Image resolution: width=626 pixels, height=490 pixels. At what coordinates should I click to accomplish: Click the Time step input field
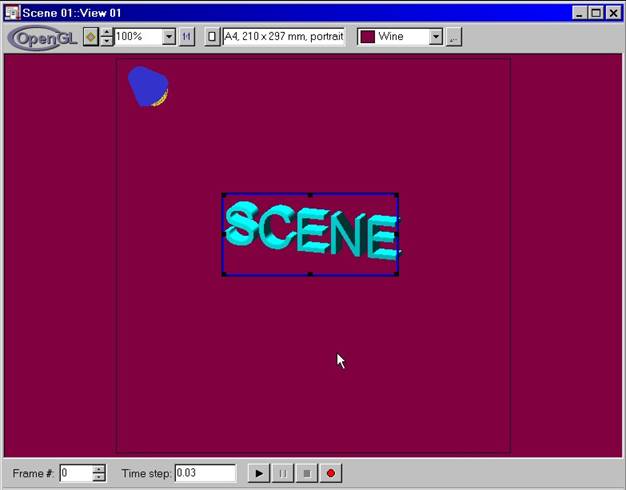205,473
